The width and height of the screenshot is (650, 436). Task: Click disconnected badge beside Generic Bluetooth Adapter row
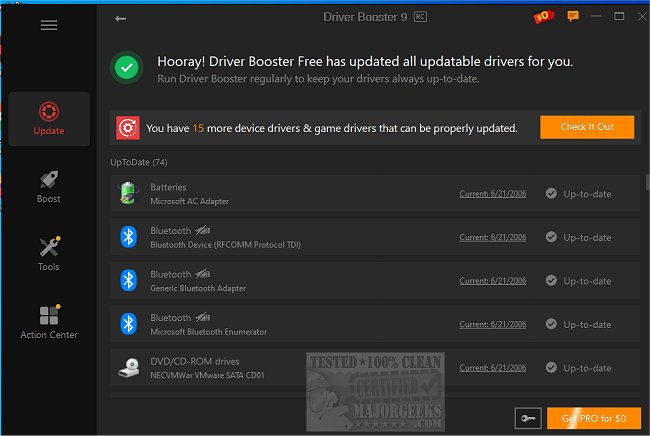point(203,274)
